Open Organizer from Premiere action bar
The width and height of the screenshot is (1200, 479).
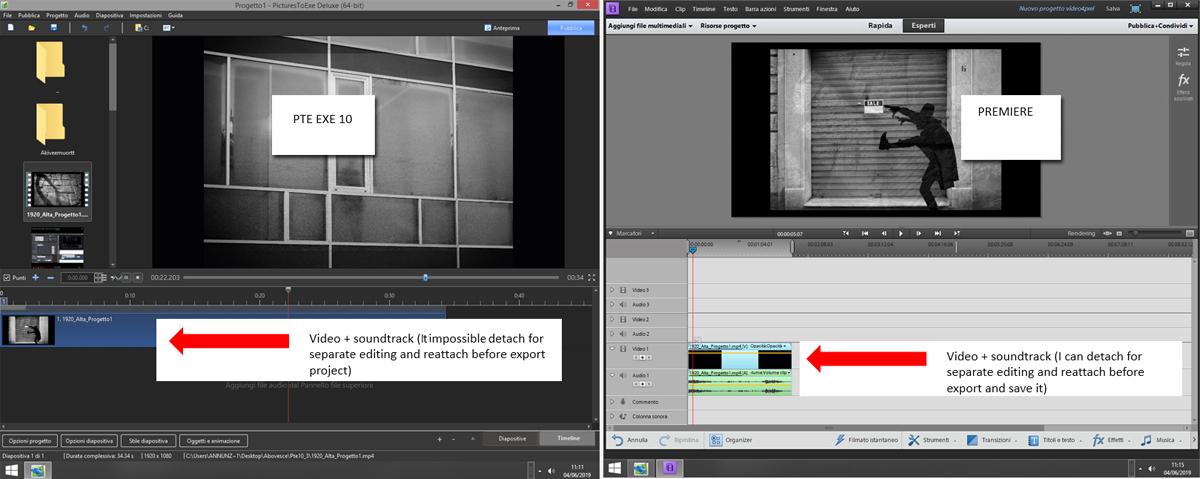(732, 439)
